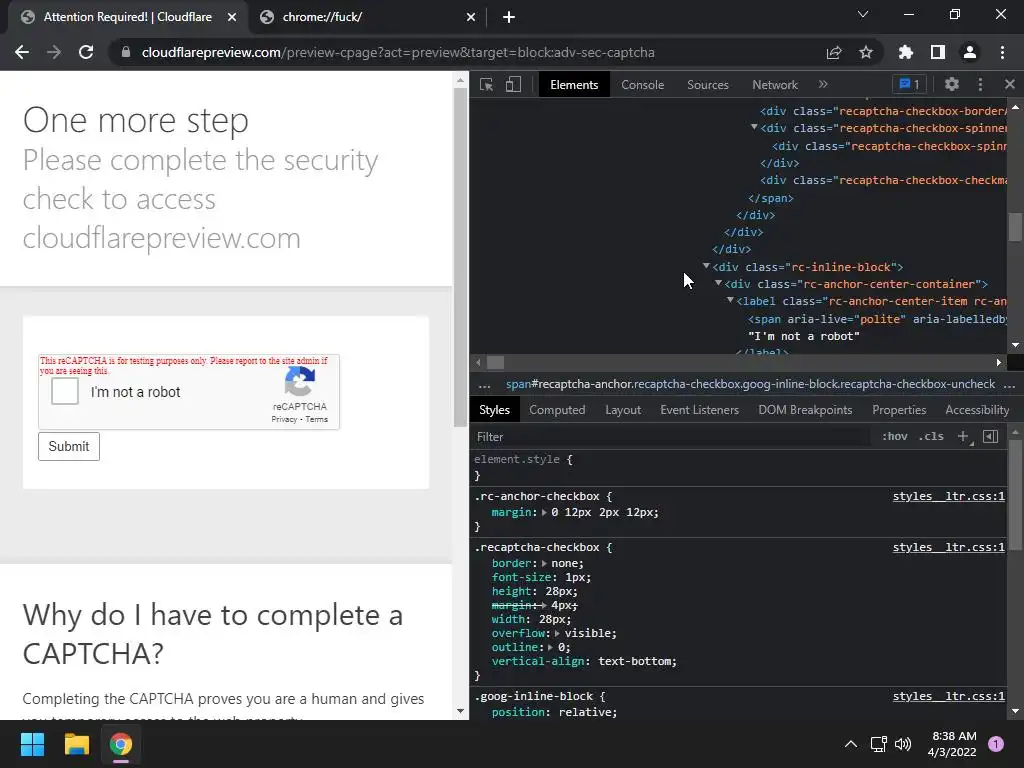Image resolution: width=1024 pixels, height=768 pixels.
Task: Open the Properties tab
Action: point(899,409)
